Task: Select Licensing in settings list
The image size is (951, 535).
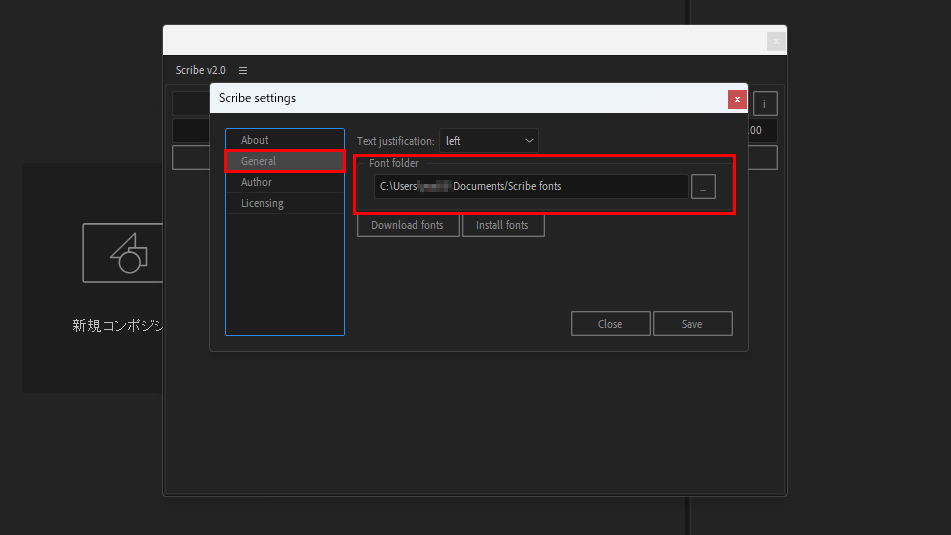Action: click(285, 203)
